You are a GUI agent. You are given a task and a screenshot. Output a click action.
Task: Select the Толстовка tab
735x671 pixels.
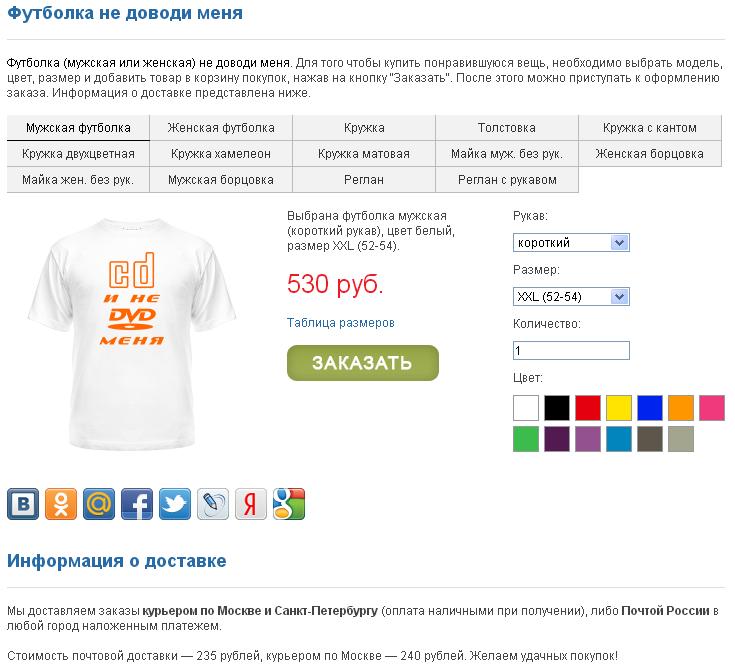(507, 128)
